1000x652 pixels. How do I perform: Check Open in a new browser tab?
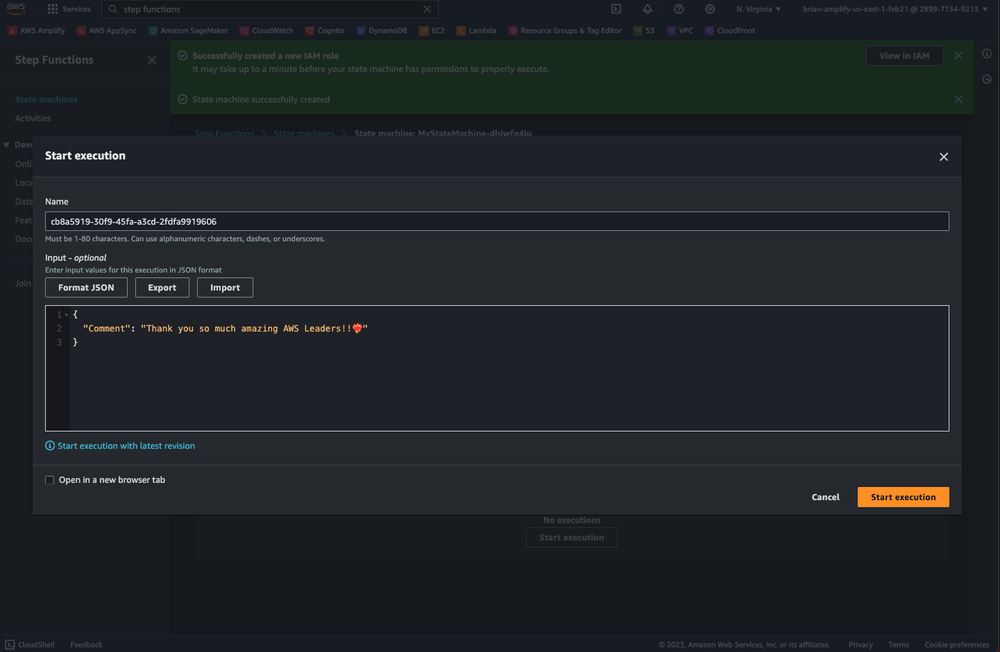pos(49,480)
